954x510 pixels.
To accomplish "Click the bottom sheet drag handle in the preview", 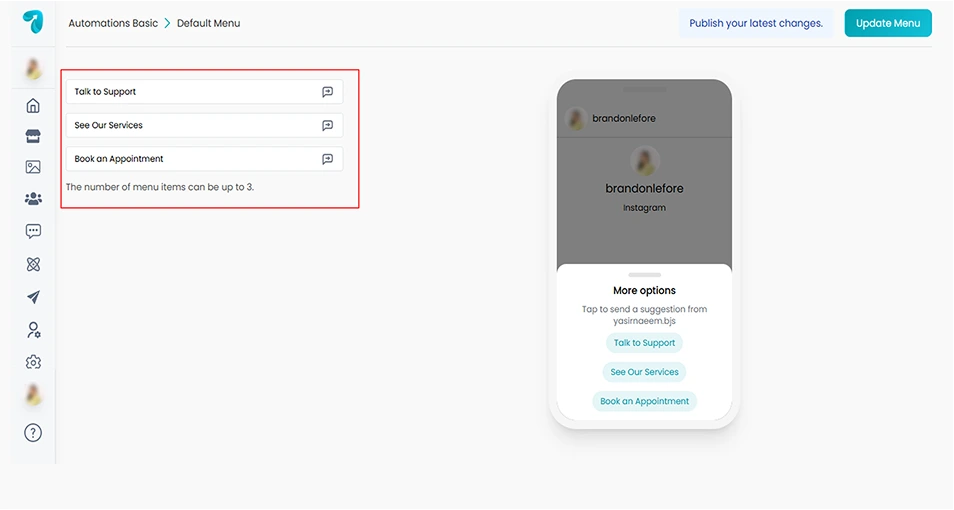I will [x=644, y=275].
